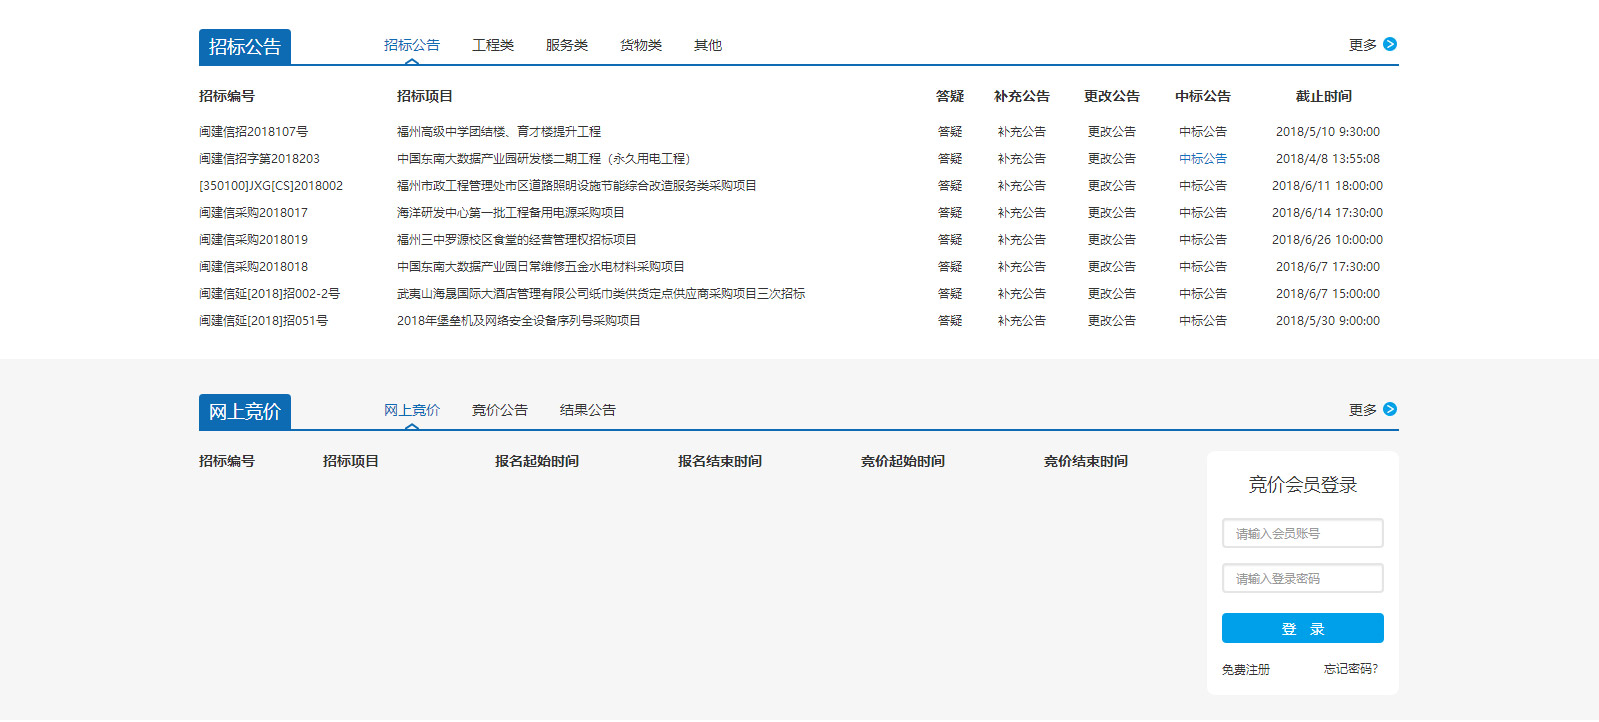Open the 忘记密码? link
The image size is (1599, 722).
(x=1350, y=669)
